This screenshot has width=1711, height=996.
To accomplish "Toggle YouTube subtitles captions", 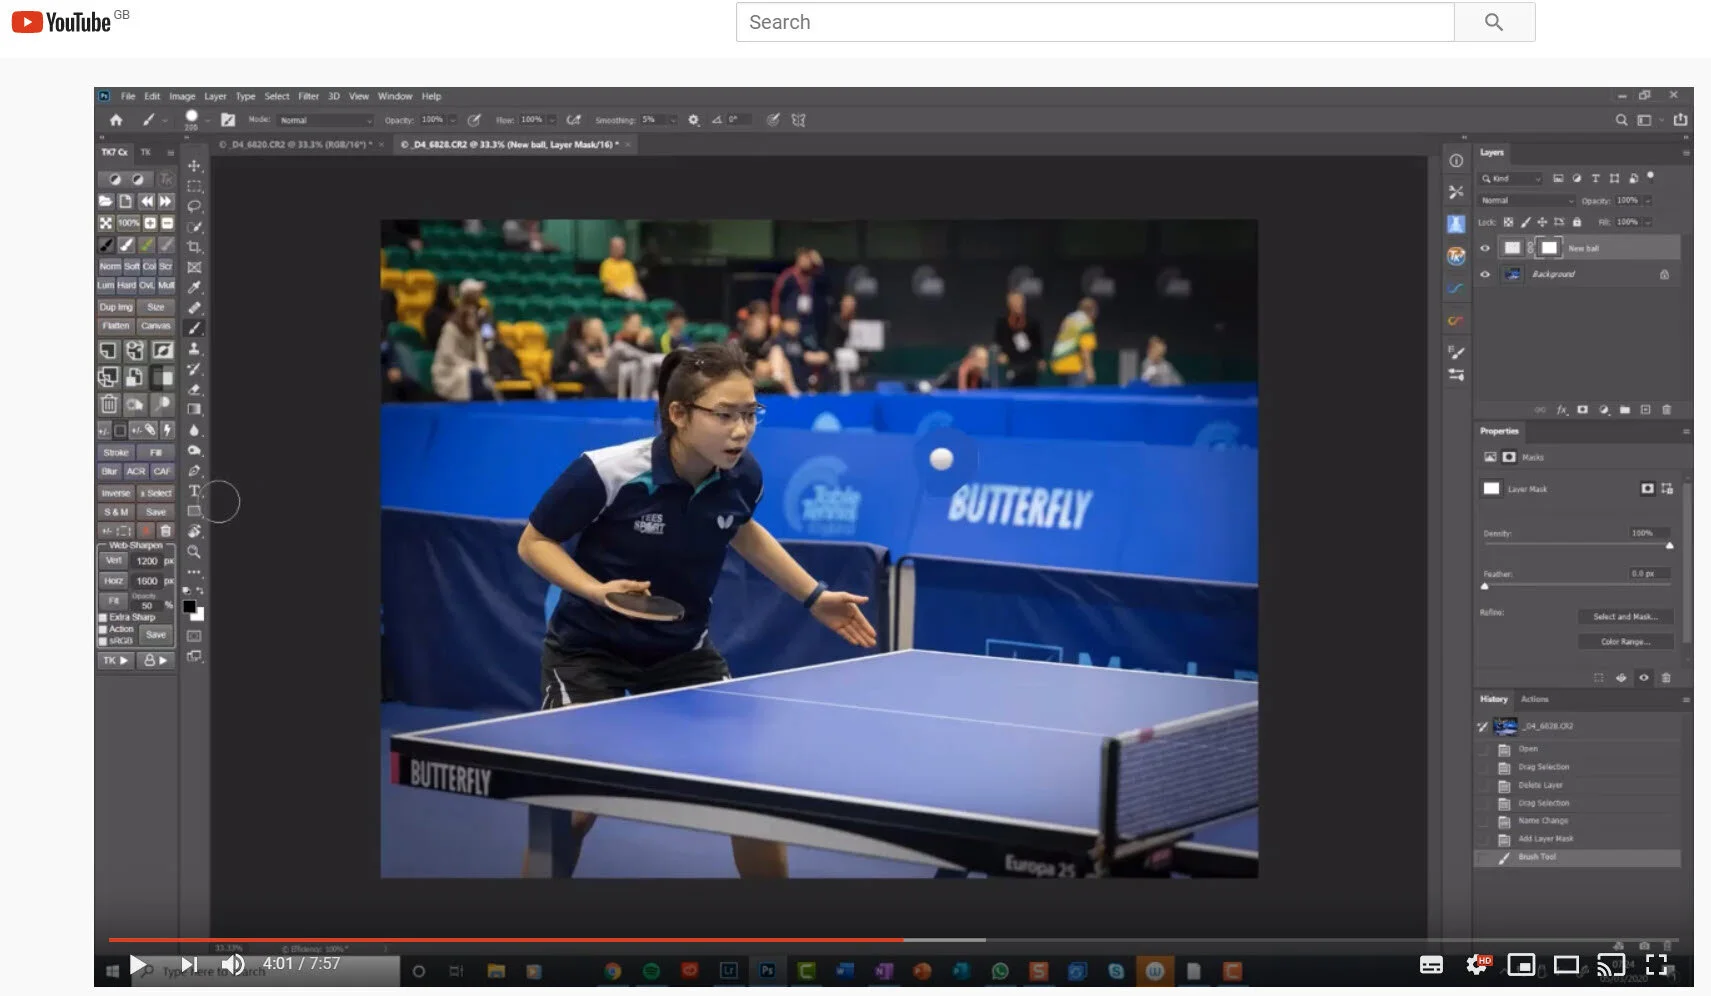I will coord(1431,964).
